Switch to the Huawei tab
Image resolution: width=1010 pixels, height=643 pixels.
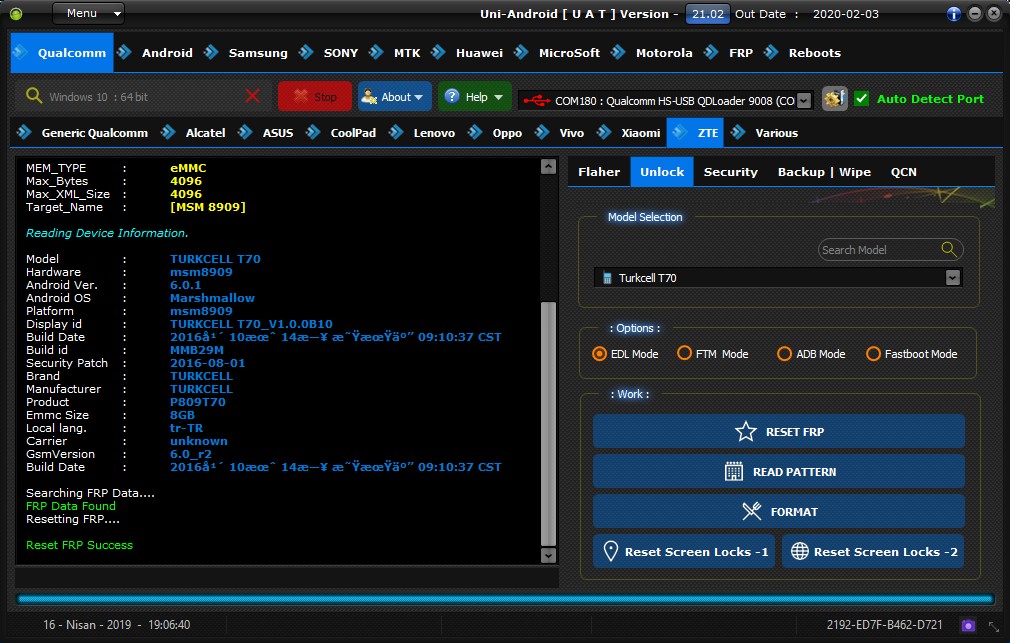(479, 53)
